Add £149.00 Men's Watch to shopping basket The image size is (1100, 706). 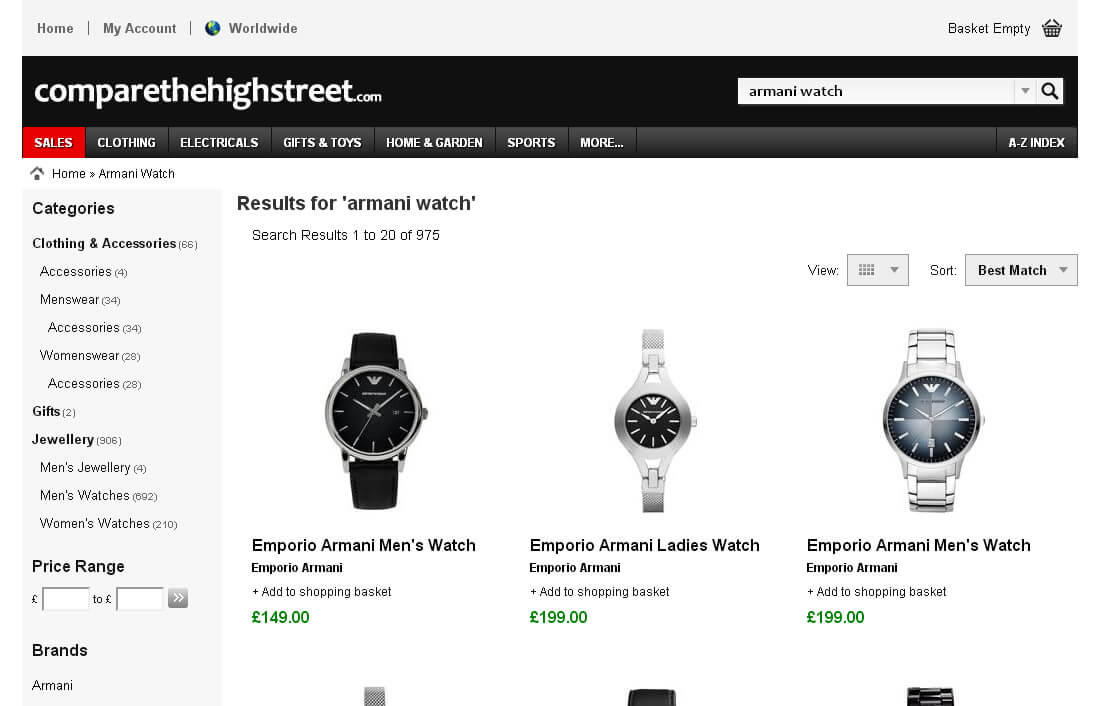322,592
